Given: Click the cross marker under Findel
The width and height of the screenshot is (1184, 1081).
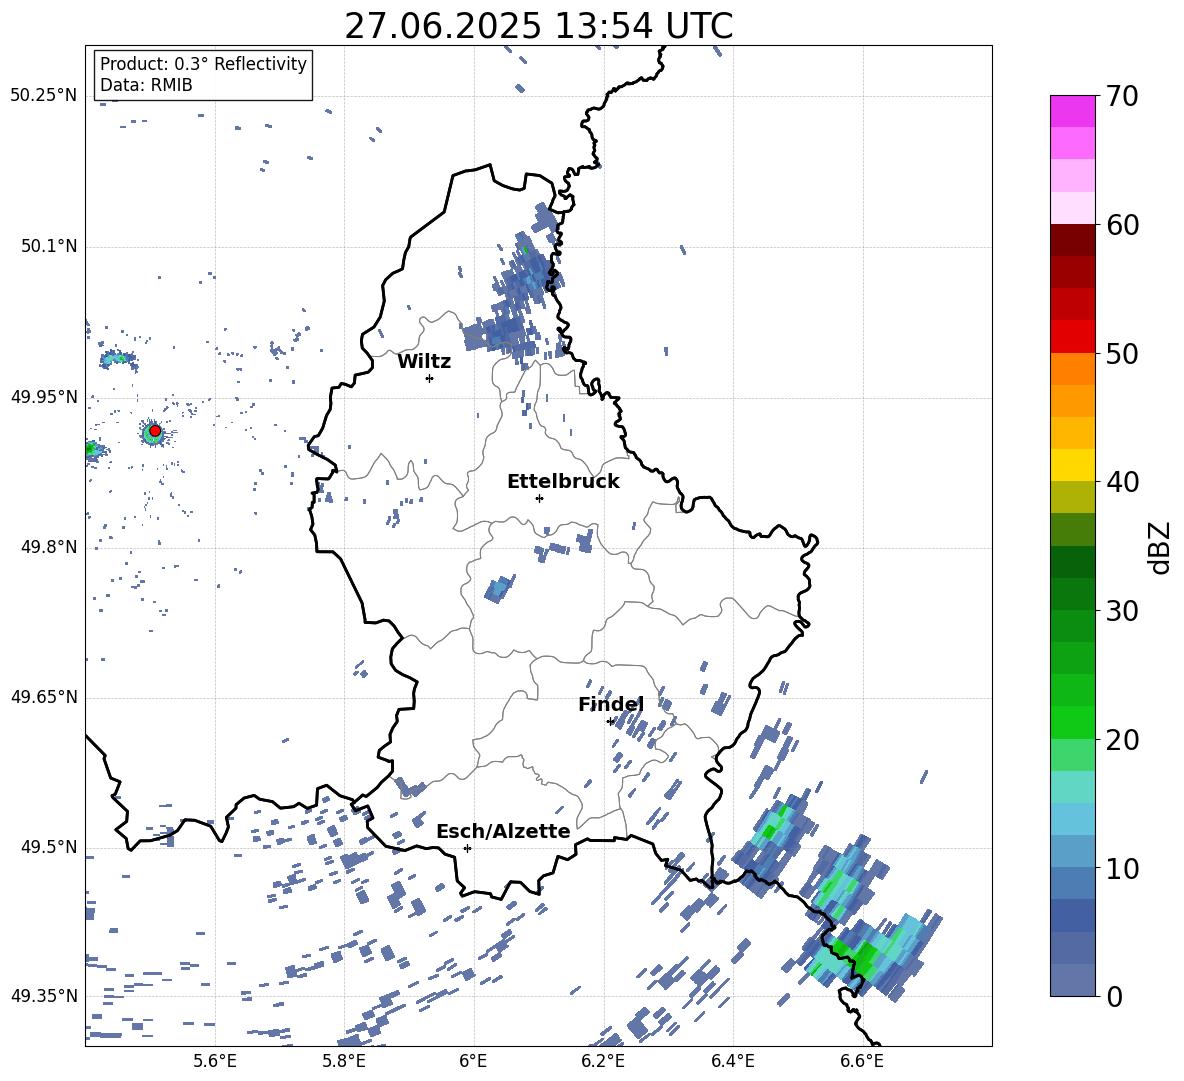Looking at the screenshot, I should click(x=610, y=722).
